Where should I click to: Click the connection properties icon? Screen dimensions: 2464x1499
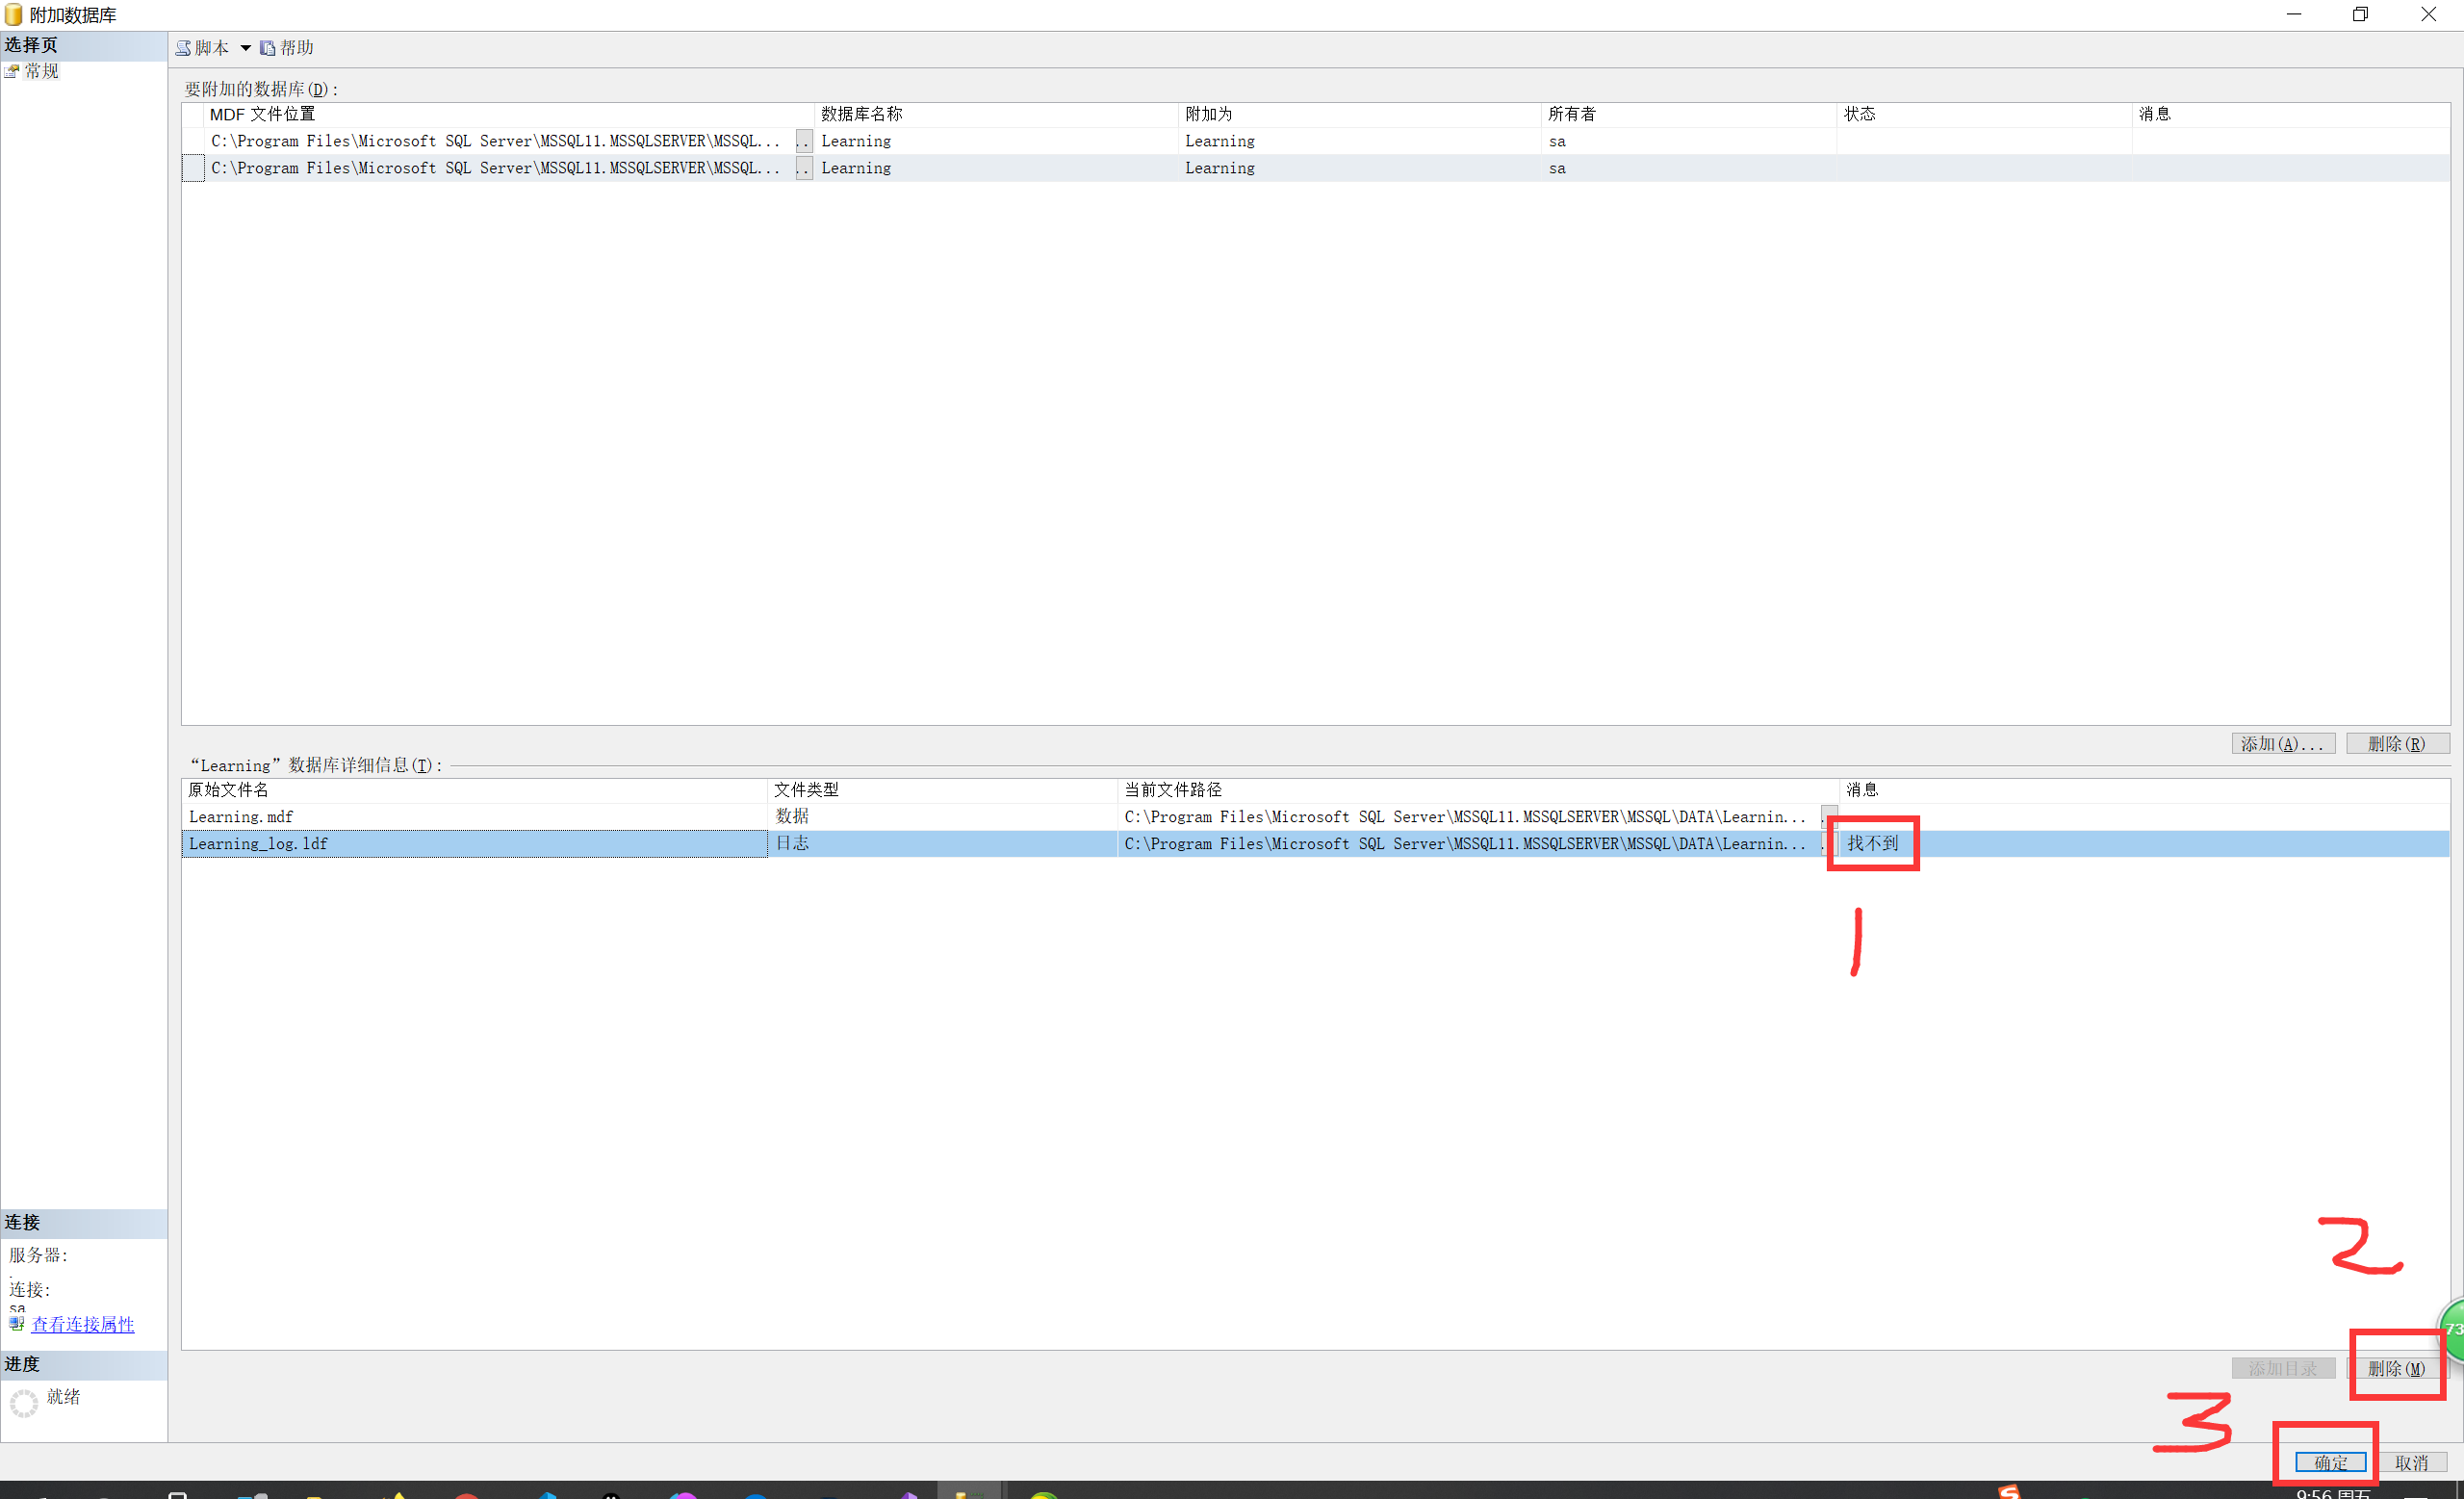16,1324
